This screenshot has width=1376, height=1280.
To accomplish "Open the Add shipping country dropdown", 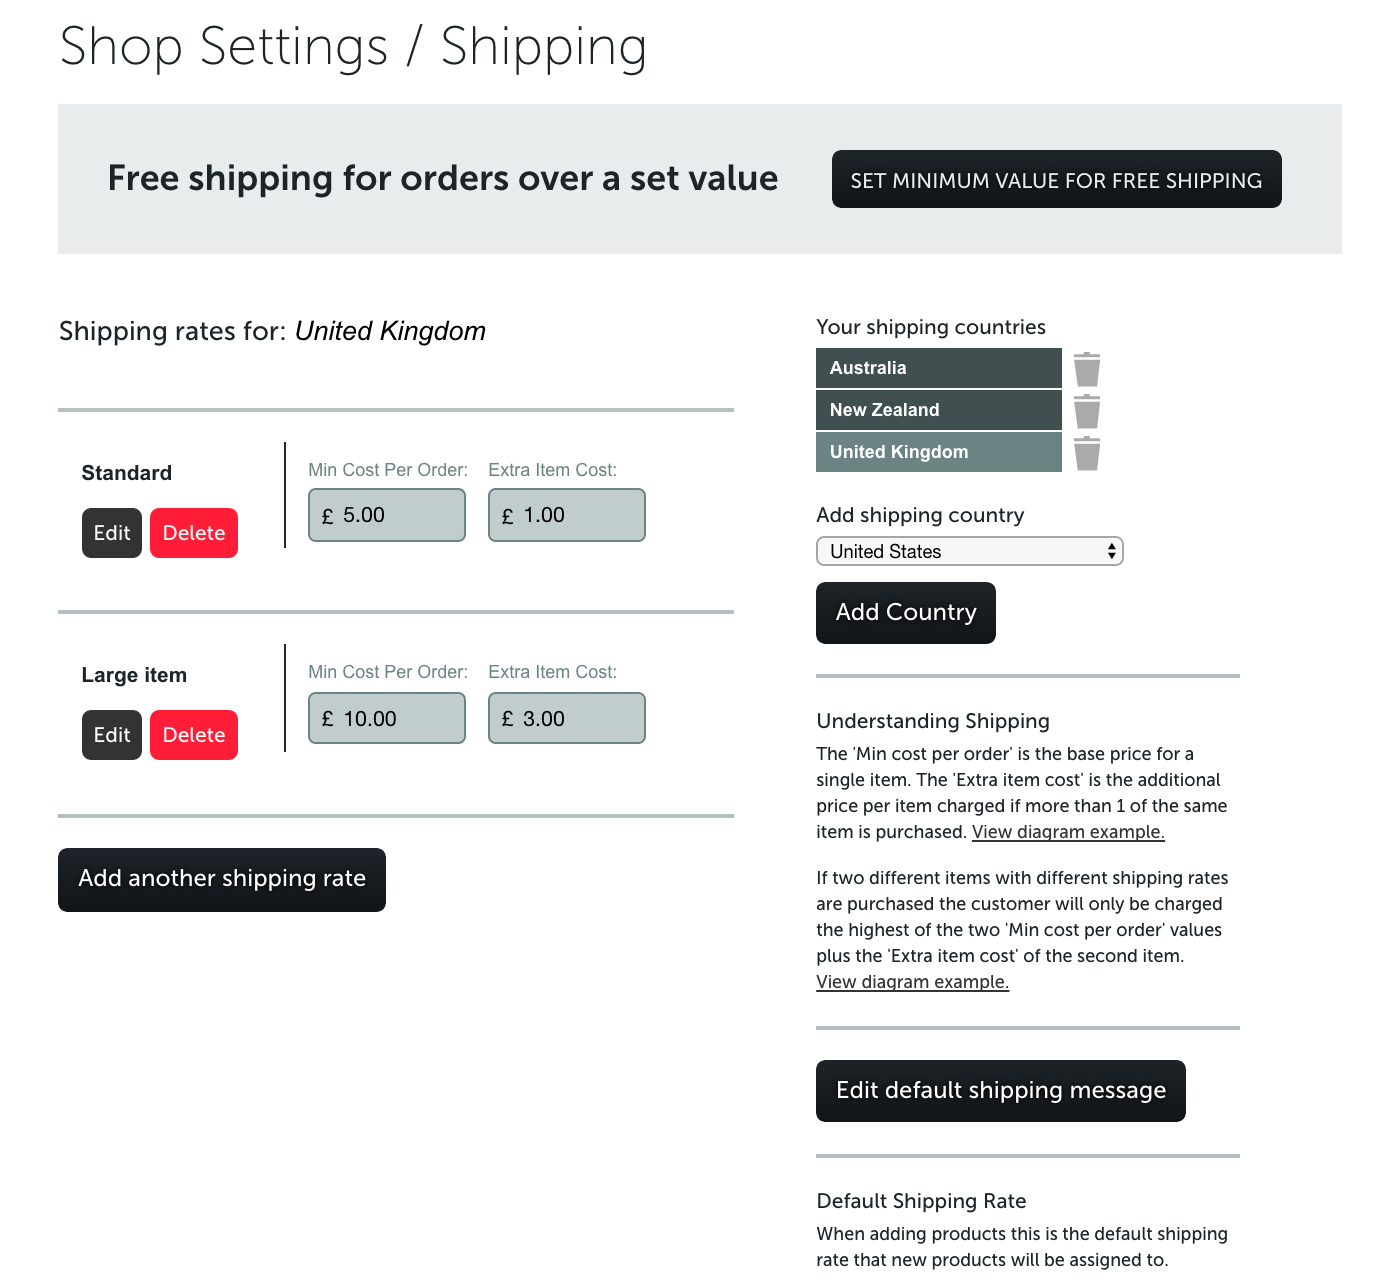I will [970, 551].
